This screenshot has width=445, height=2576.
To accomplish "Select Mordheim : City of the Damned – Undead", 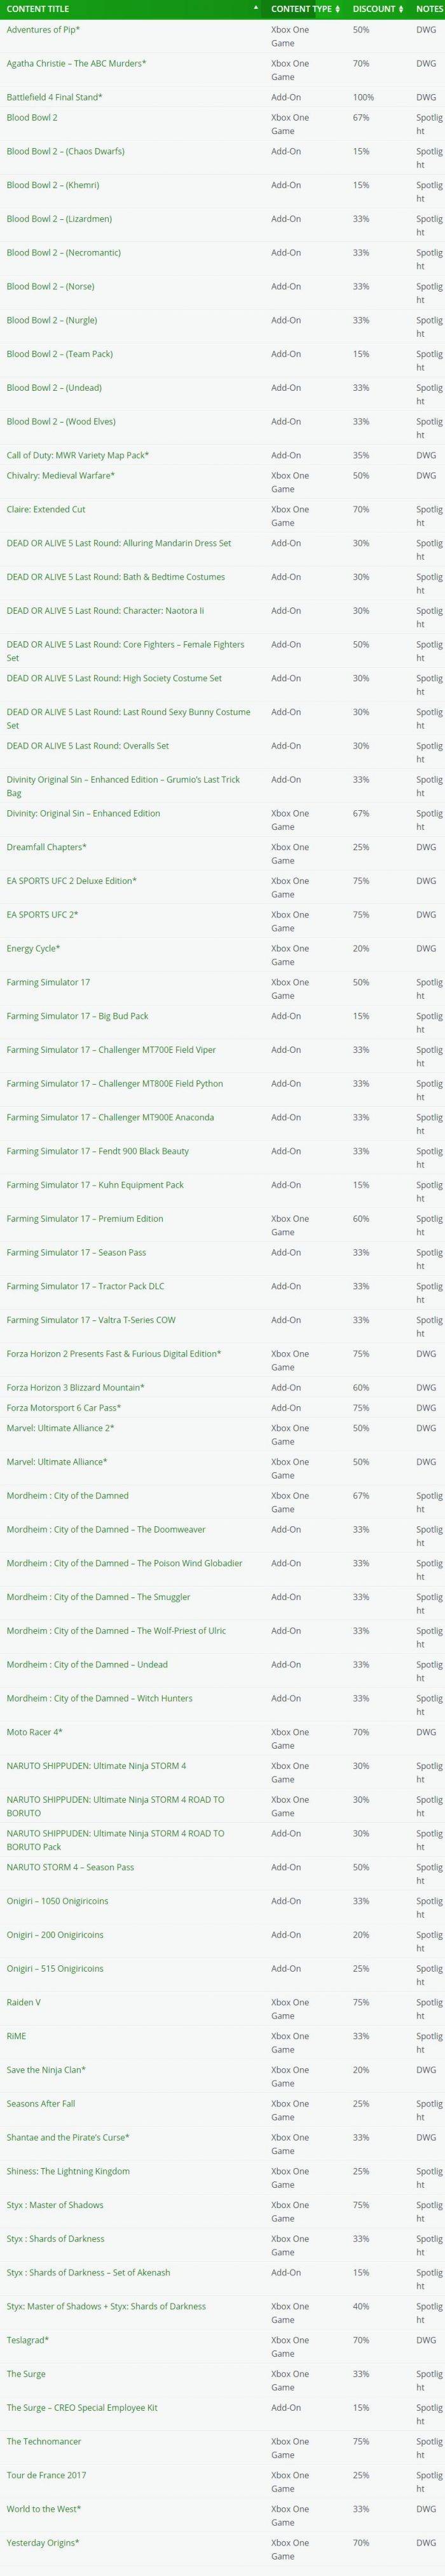I will coord(87,1664).
